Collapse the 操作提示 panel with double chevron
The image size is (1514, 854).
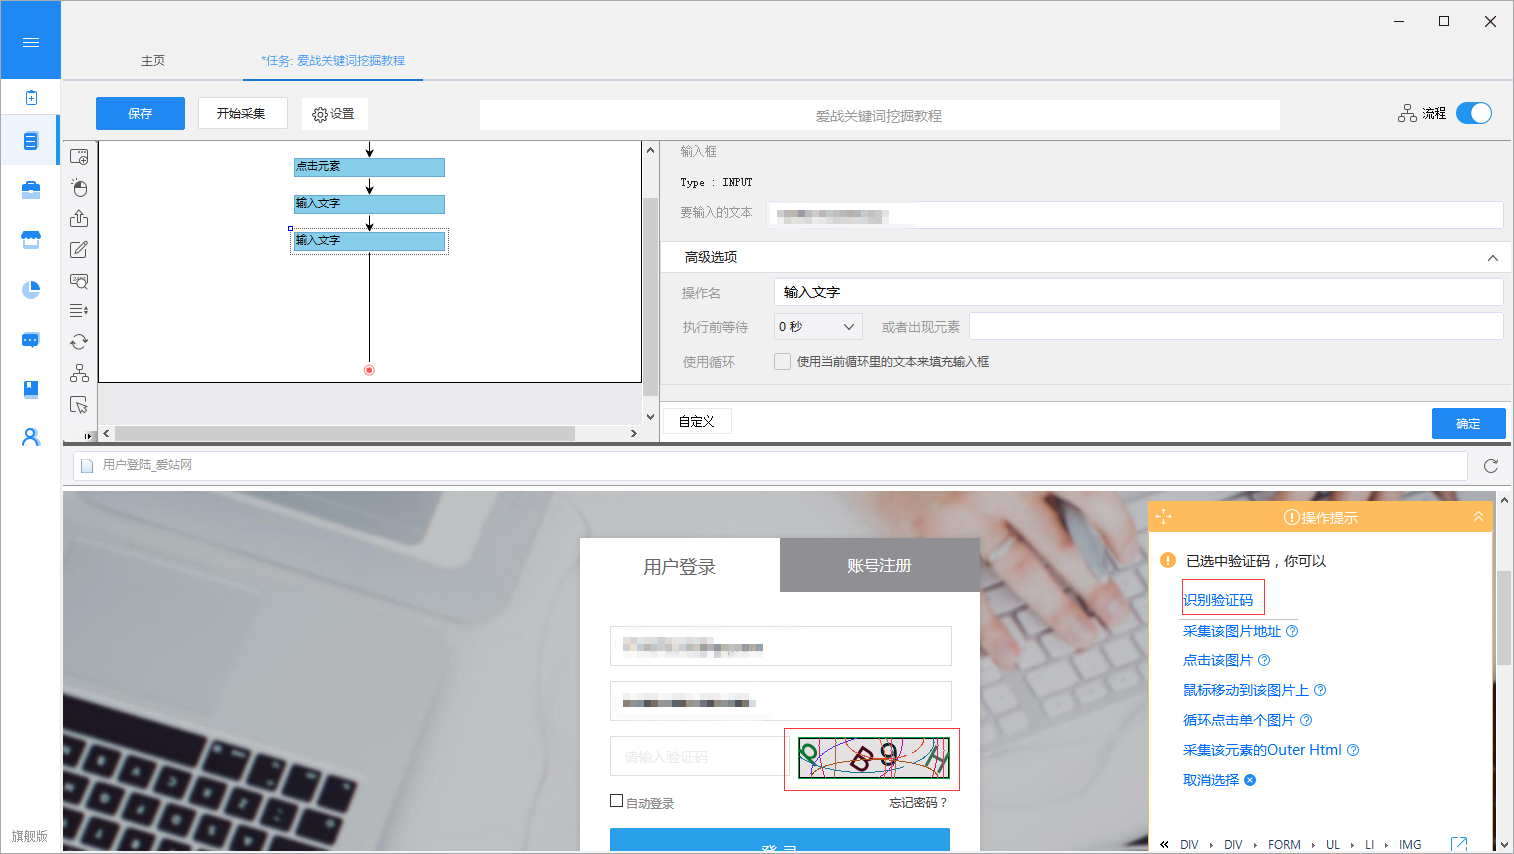[1478, 517]
